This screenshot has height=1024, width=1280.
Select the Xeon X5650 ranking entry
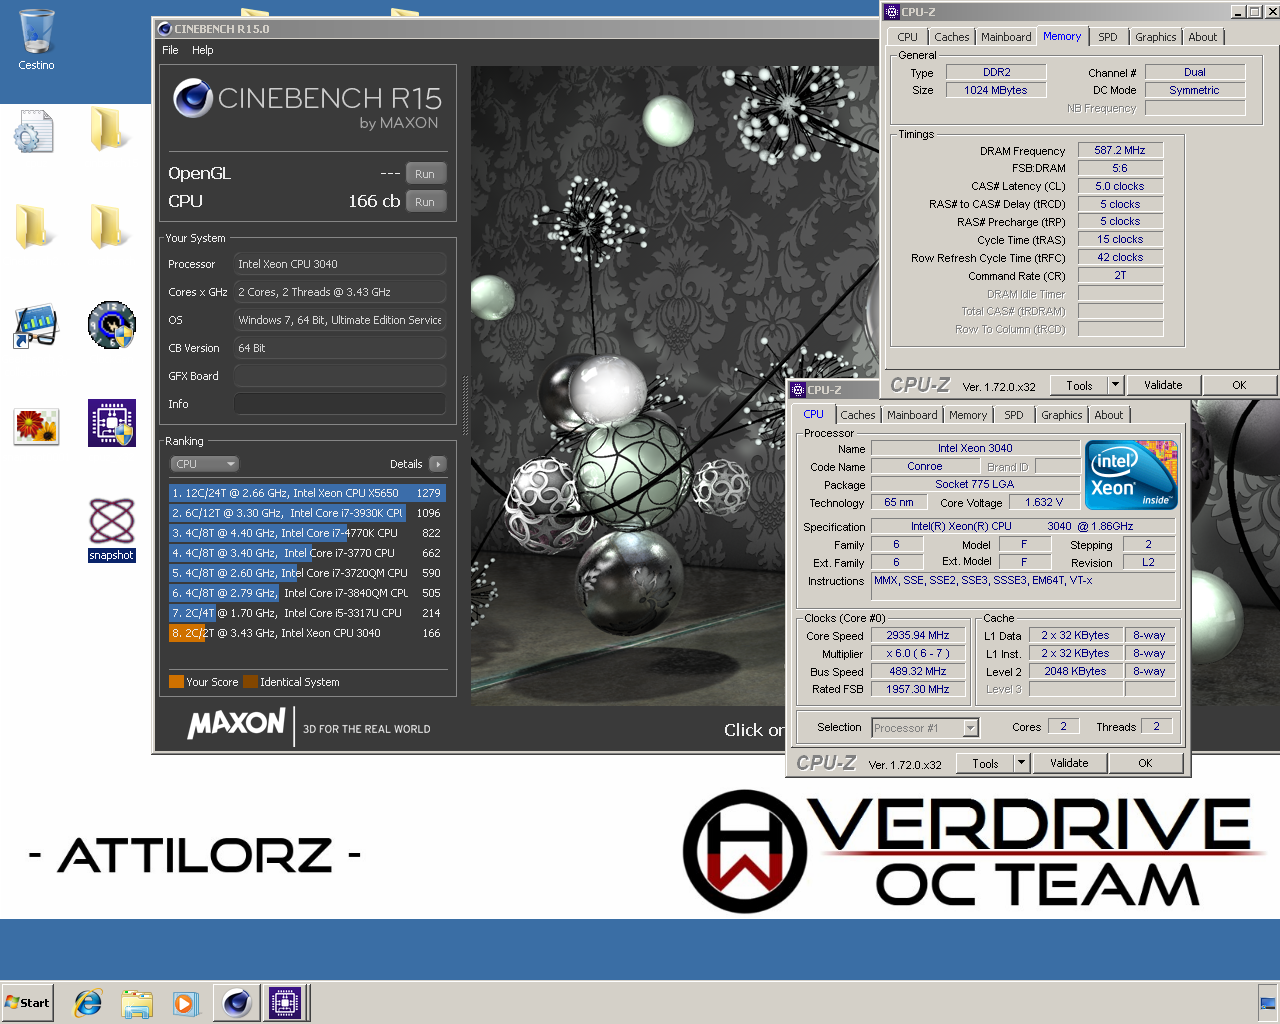[307, 493]
